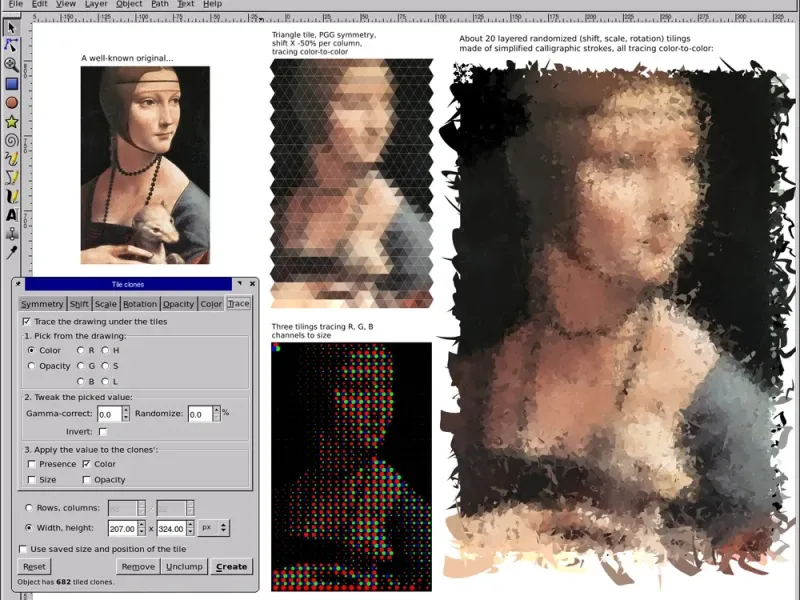Select the Star polygon tool

coord(11,121)
